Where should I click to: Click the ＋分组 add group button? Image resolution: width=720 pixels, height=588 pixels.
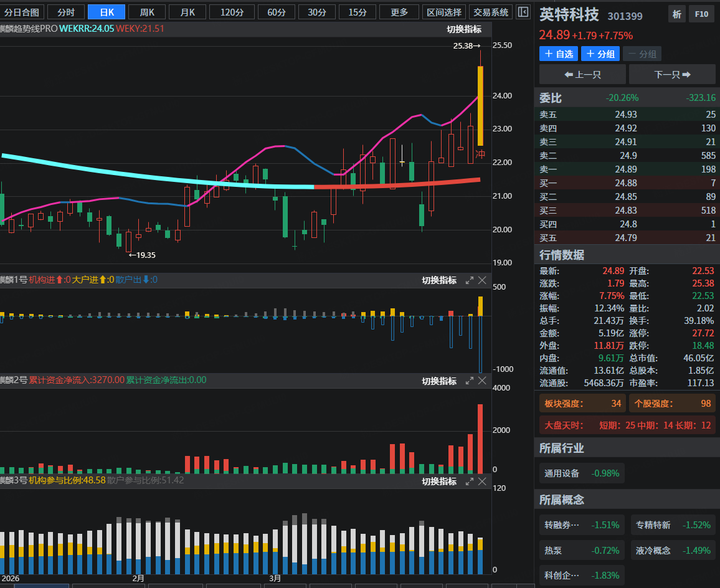click(x=601, y=54)
